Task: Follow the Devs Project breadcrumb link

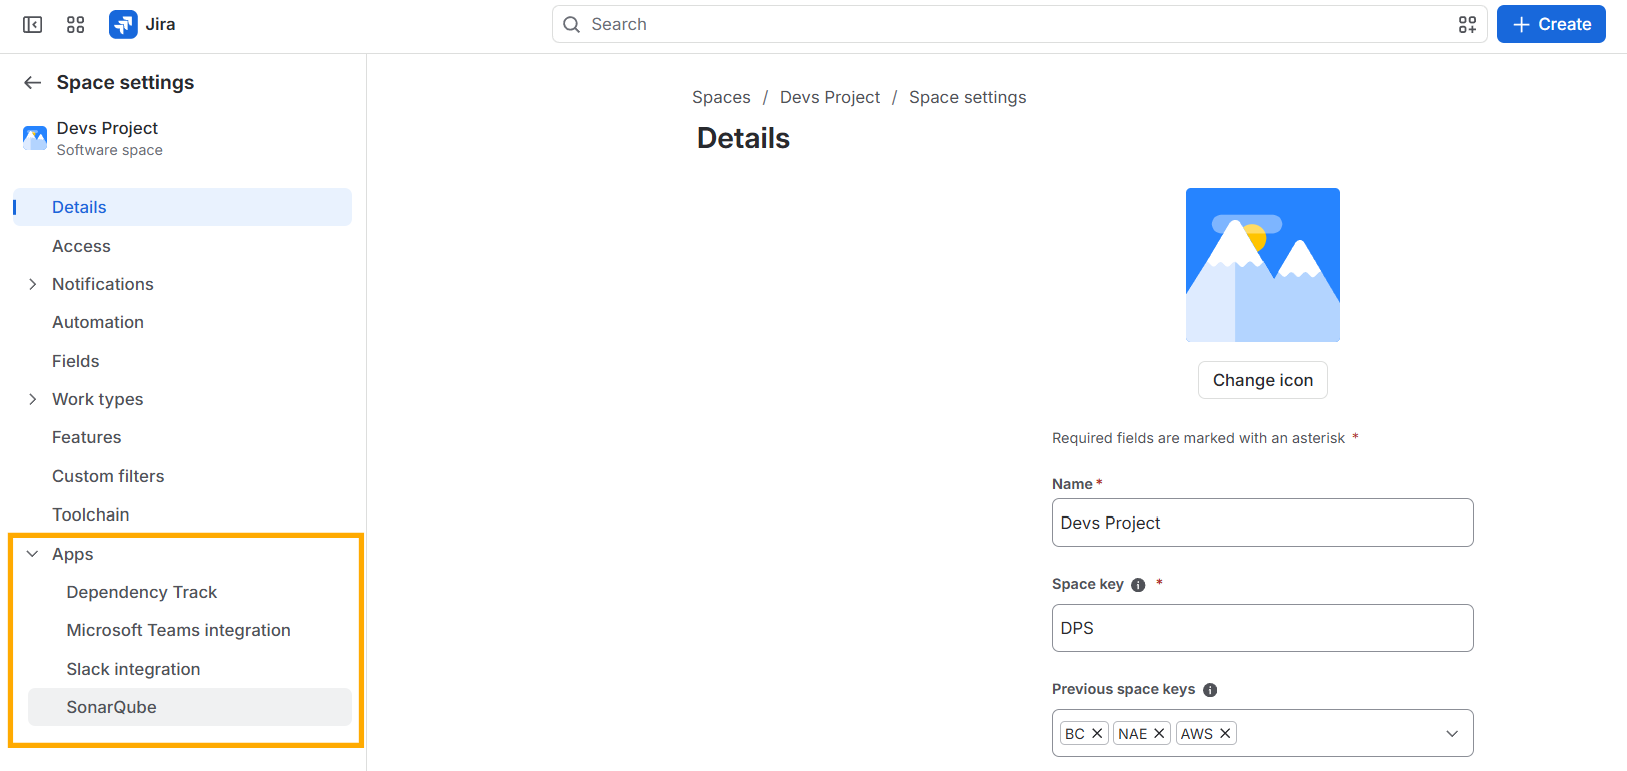Action: pyautogui.click(x=830, y=97)
